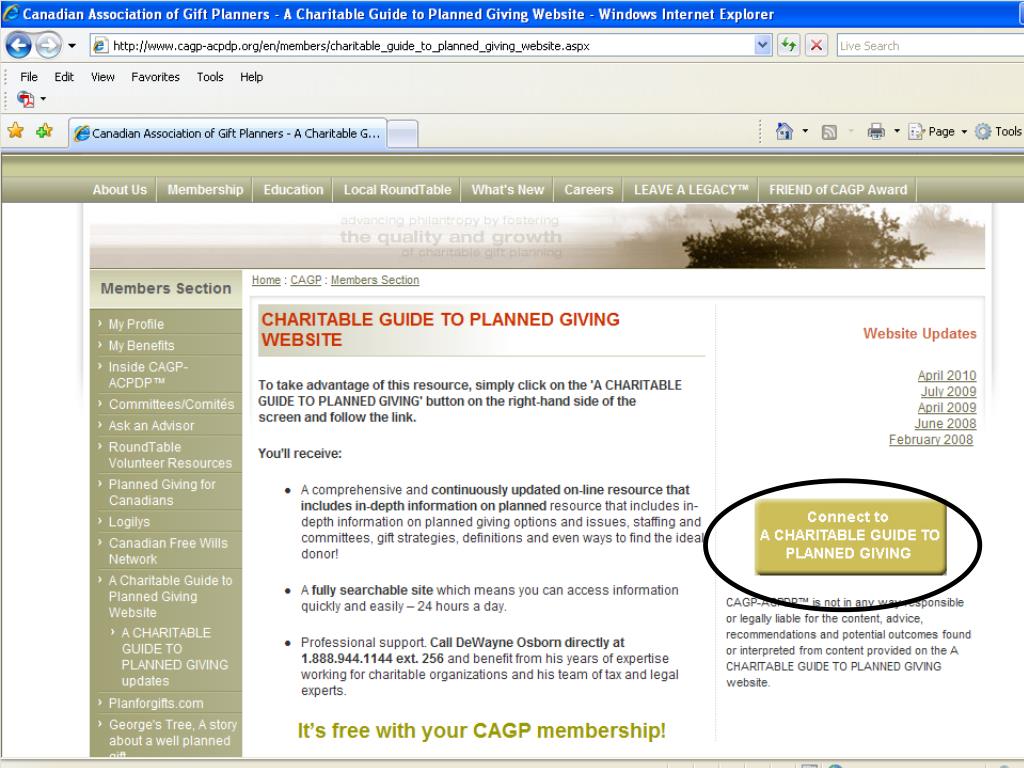The width and height of the screenshot is (1024, 768).
Task: Open Planforgifts.com sidebar link
Action: click(155, 703)
